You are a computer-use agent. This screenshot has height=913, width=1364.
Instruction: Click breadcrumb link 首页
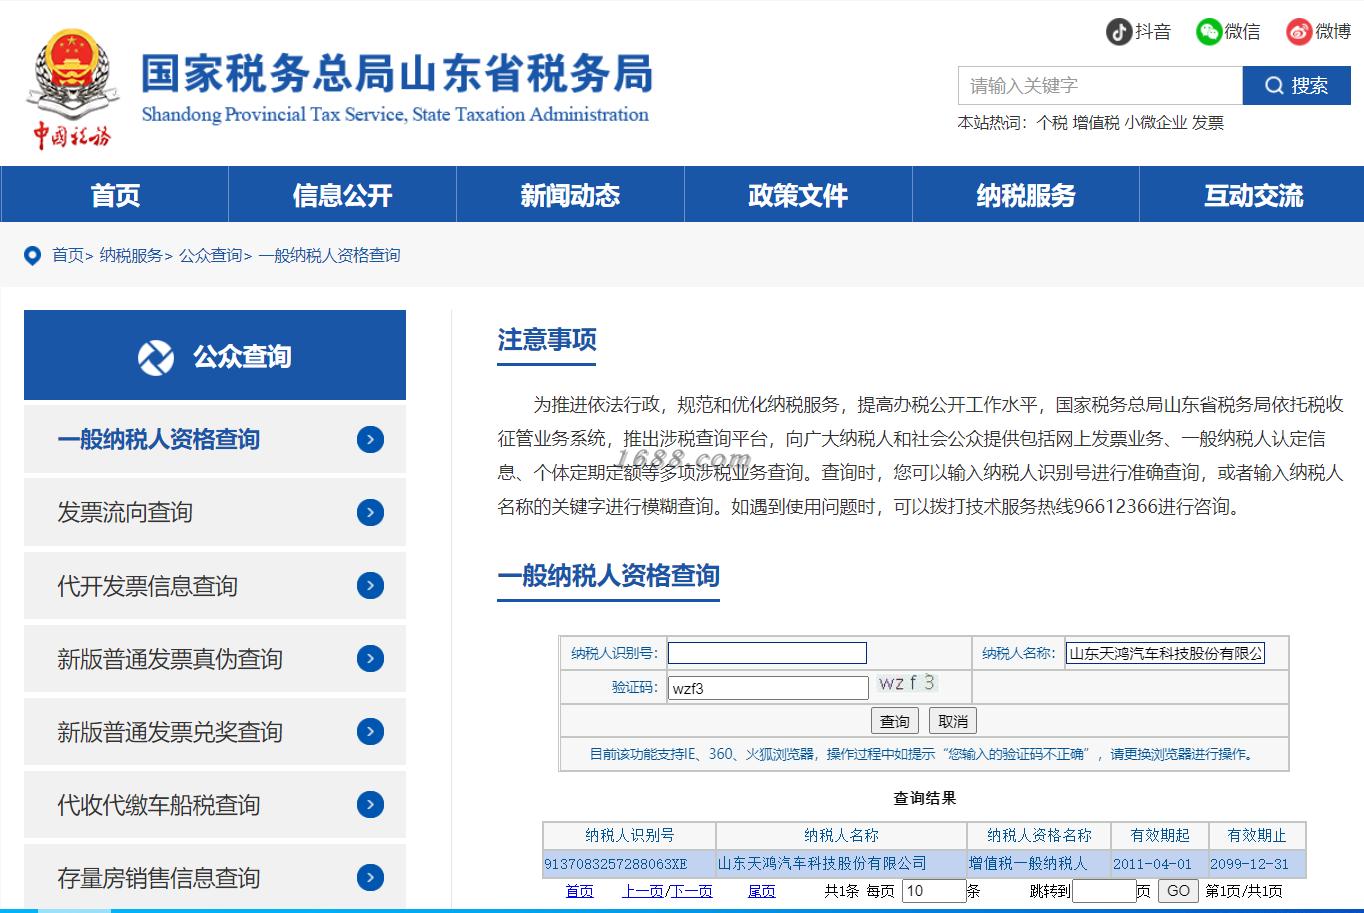[x=68, y=255]
